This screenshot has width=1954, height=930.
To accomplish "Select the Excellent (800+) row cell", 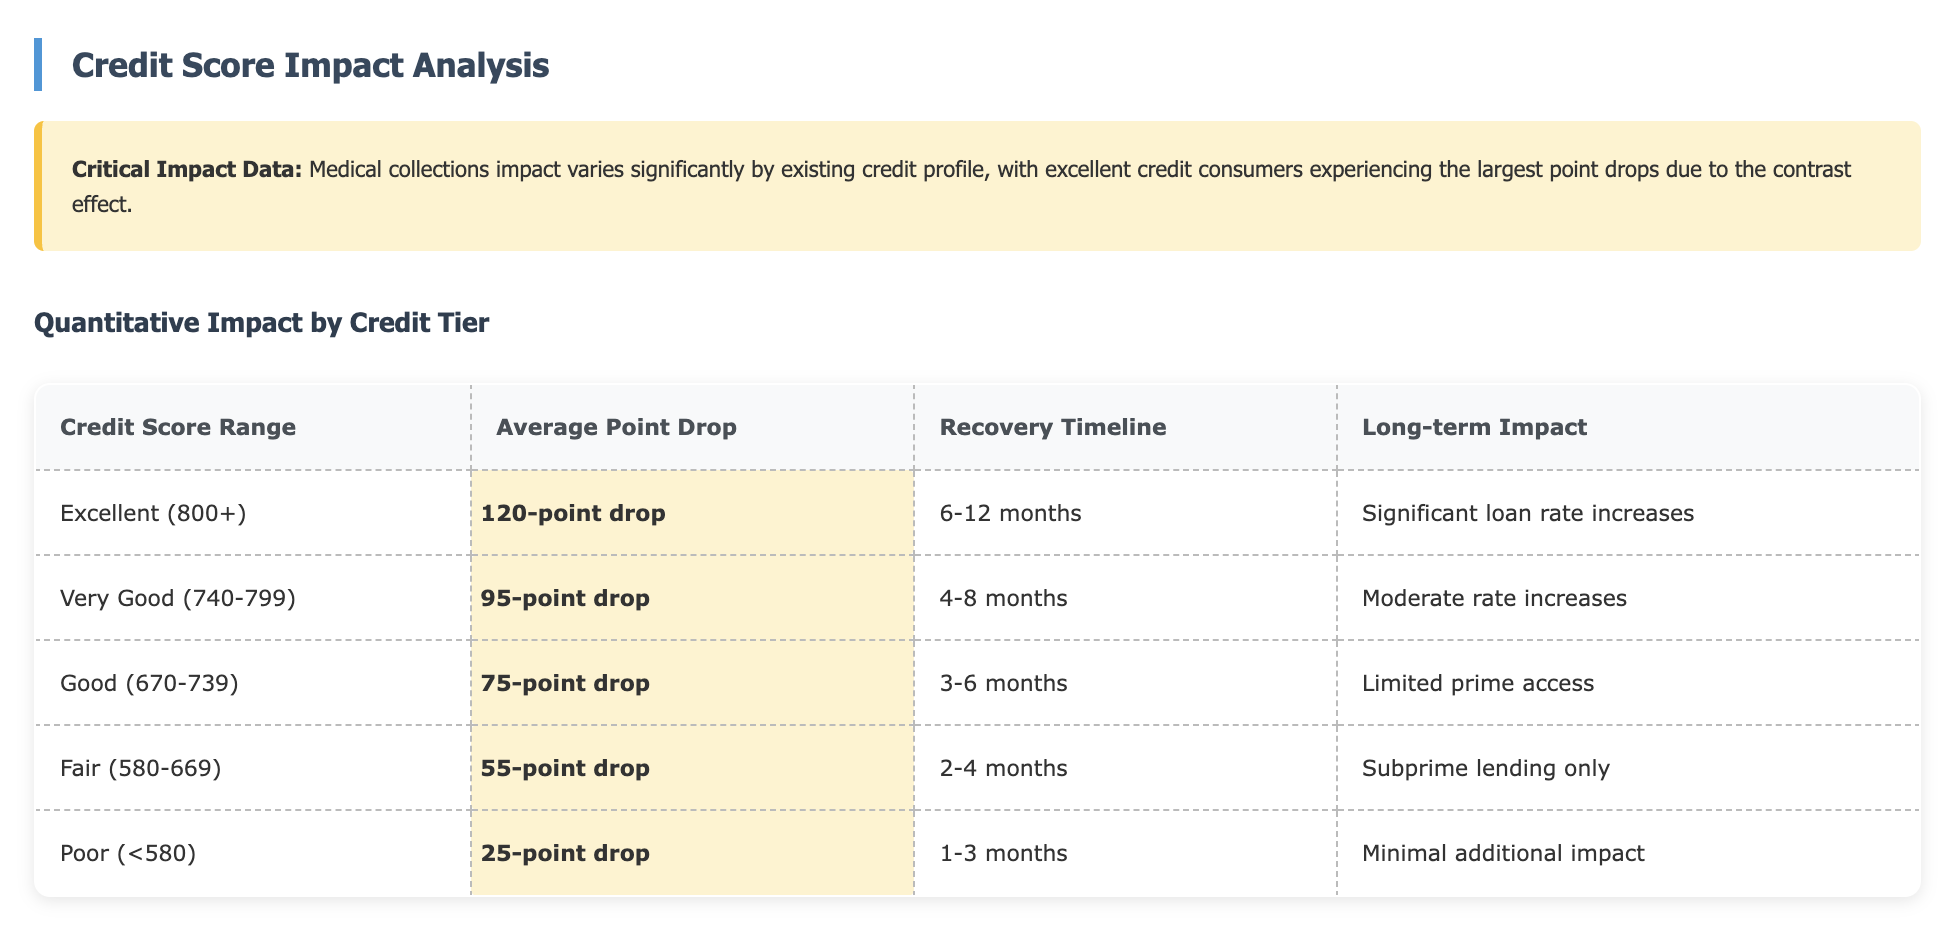I will 253,513.
